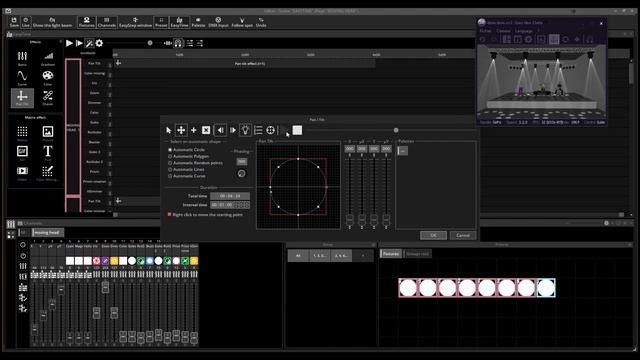Click the Cancel button in Pan/Tilt dialog
640x360 pixels.
tap(463, 236)
